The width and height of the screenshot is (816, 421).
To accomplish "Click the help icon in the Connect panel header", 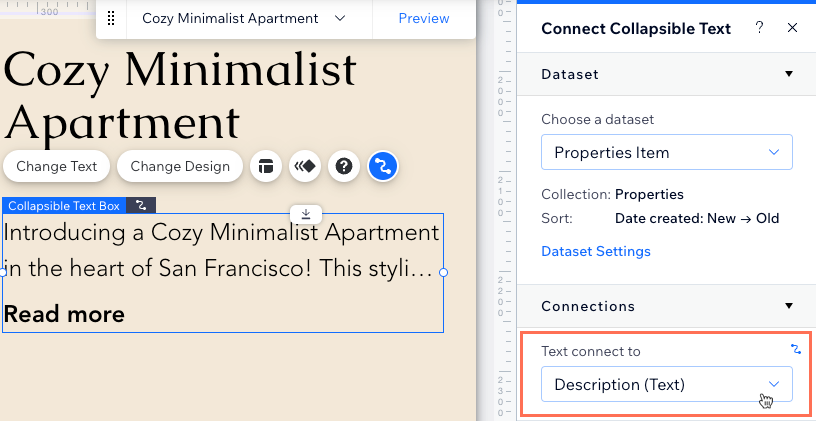I will [x=759, y=28].
